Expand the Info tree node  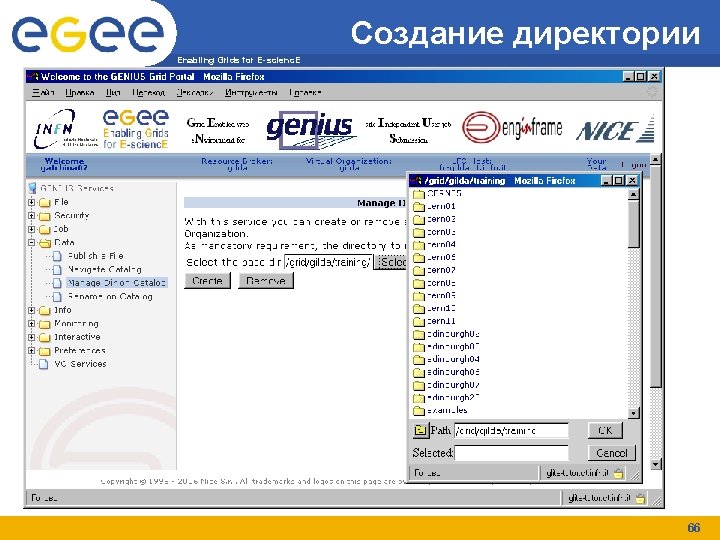coord(31,310)
